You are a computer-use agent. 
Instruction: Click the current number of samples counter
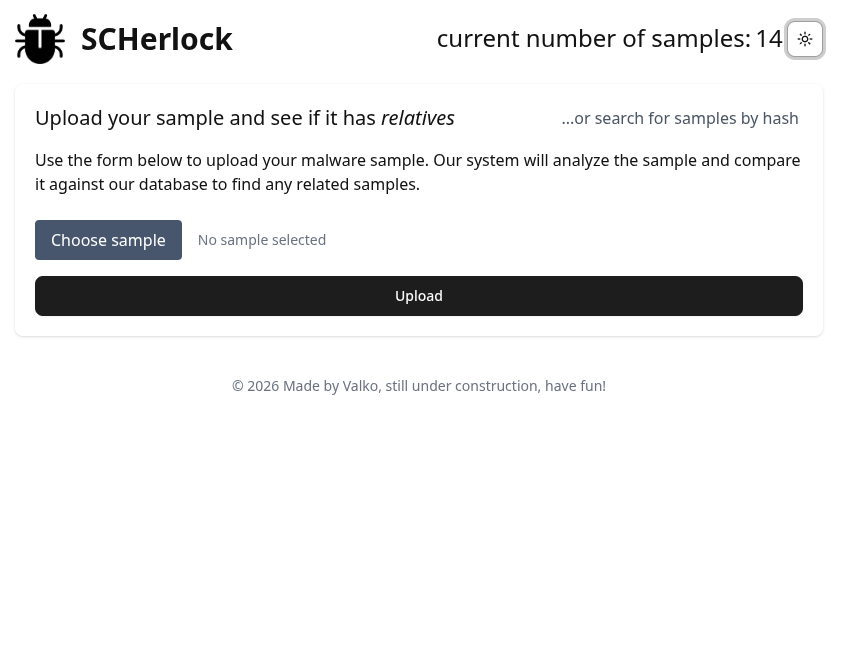coord(610,38)
